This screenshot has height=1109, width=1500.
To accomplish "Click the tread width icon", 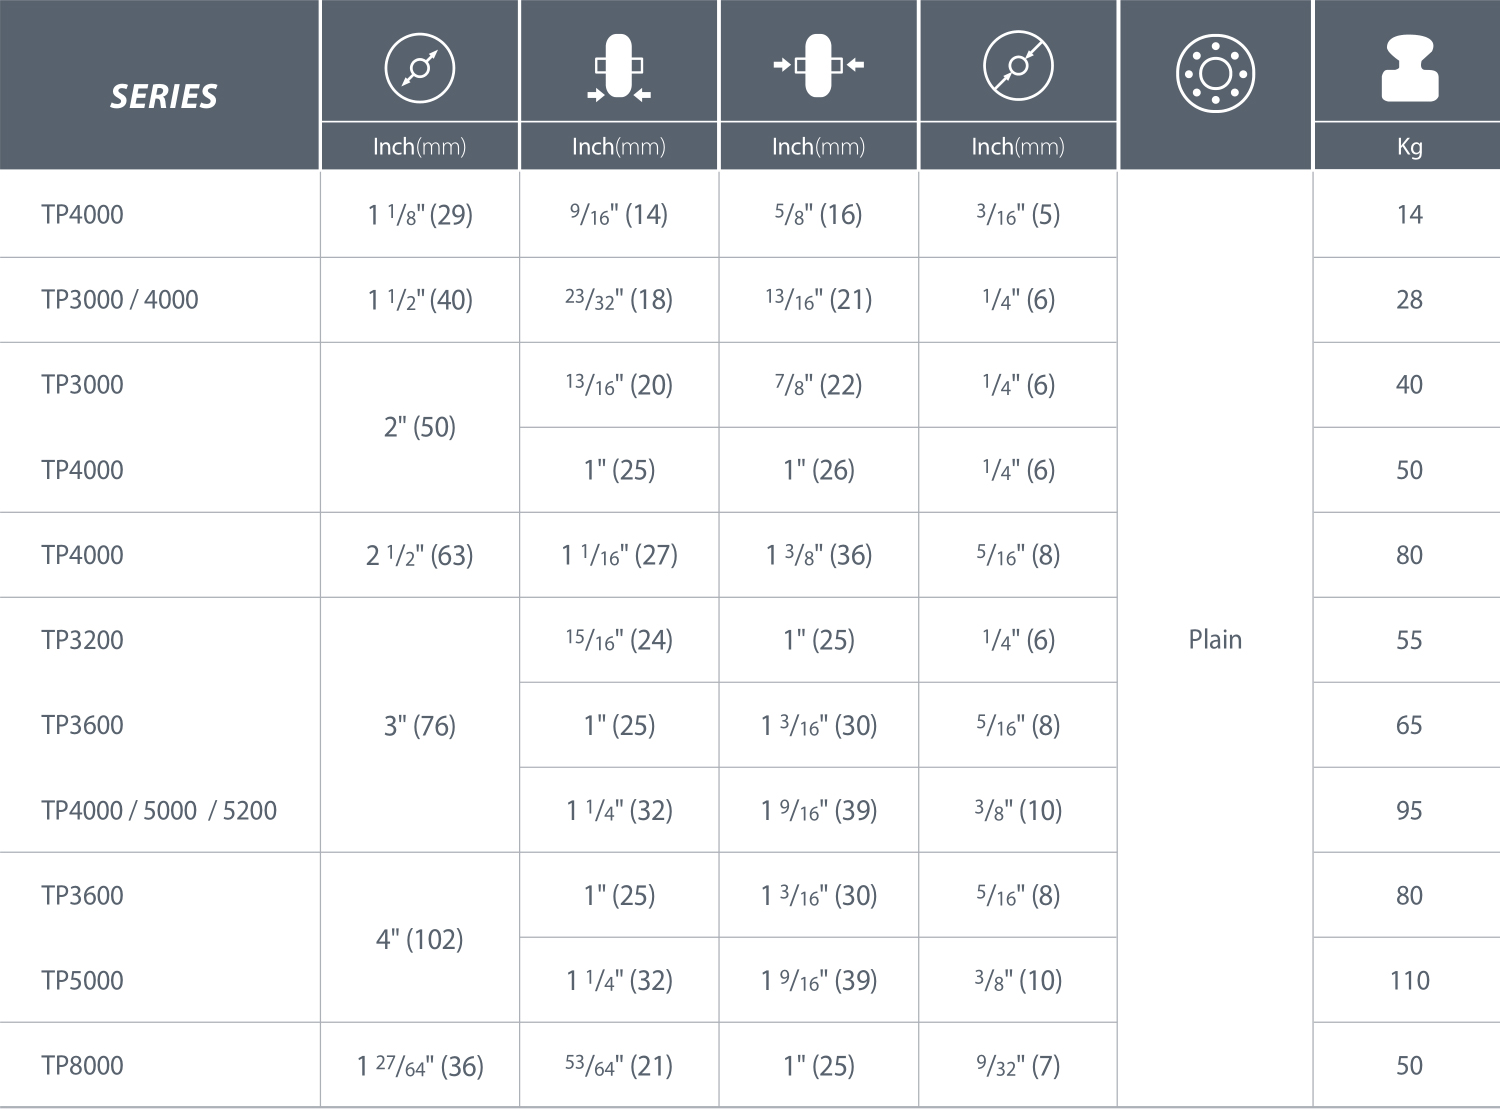I will [619, 68].
